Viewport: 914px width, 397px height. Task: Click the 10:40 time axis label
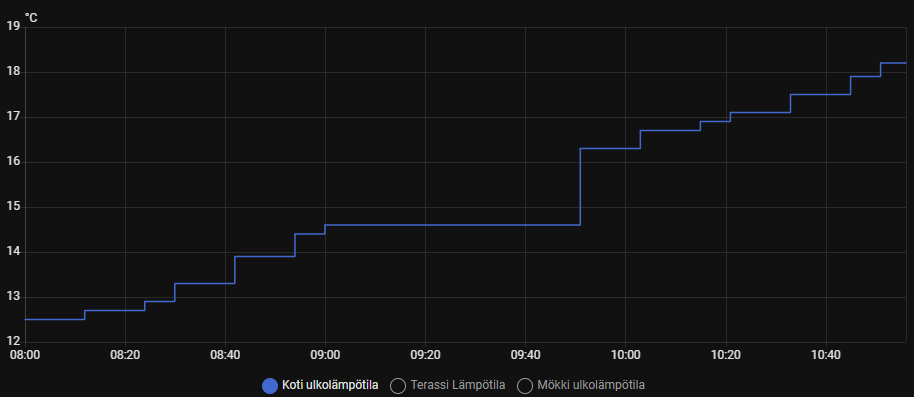[826, 354]
